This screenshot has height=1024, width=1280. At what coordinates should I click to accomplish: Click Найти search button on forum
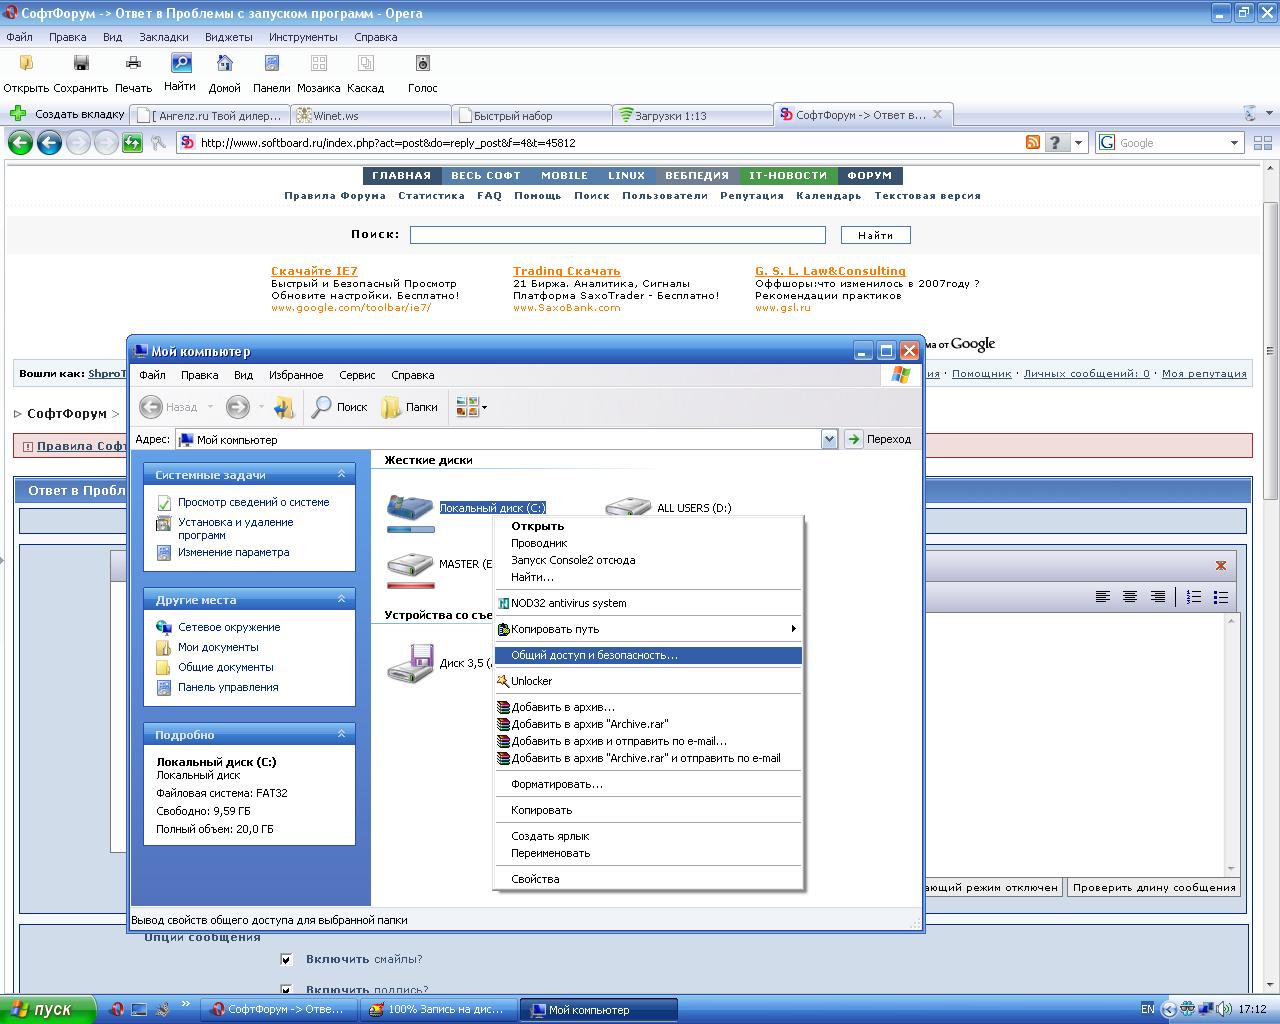point(875,235)
